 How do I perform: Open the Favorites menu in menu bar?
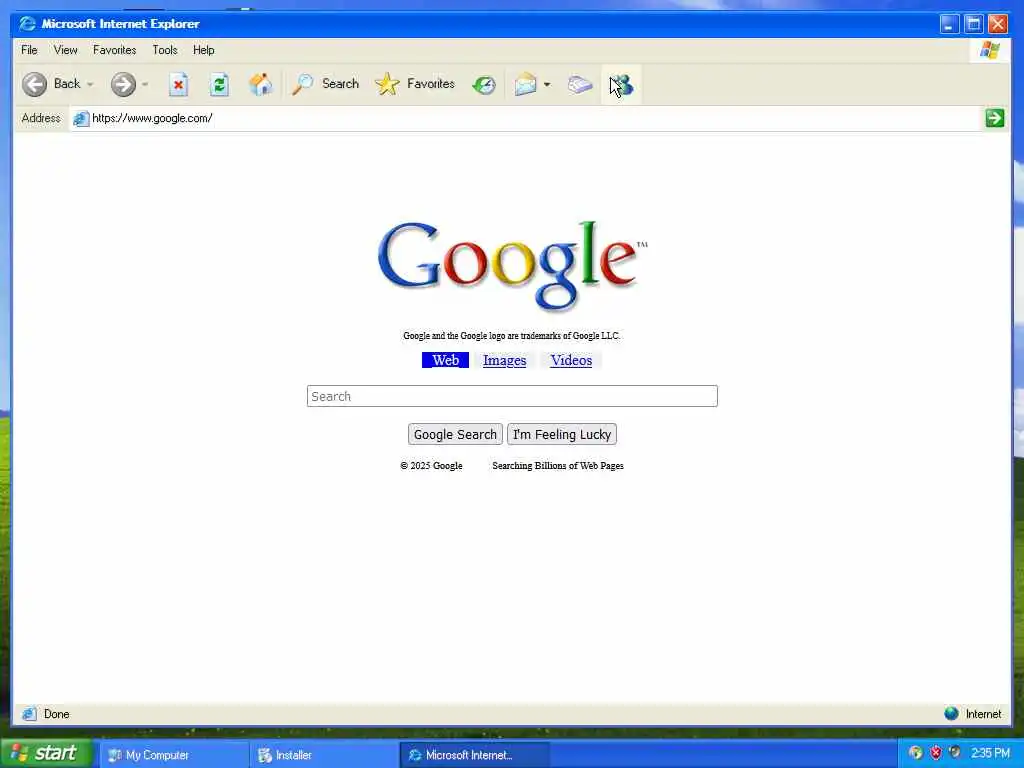tap(114, 50)
